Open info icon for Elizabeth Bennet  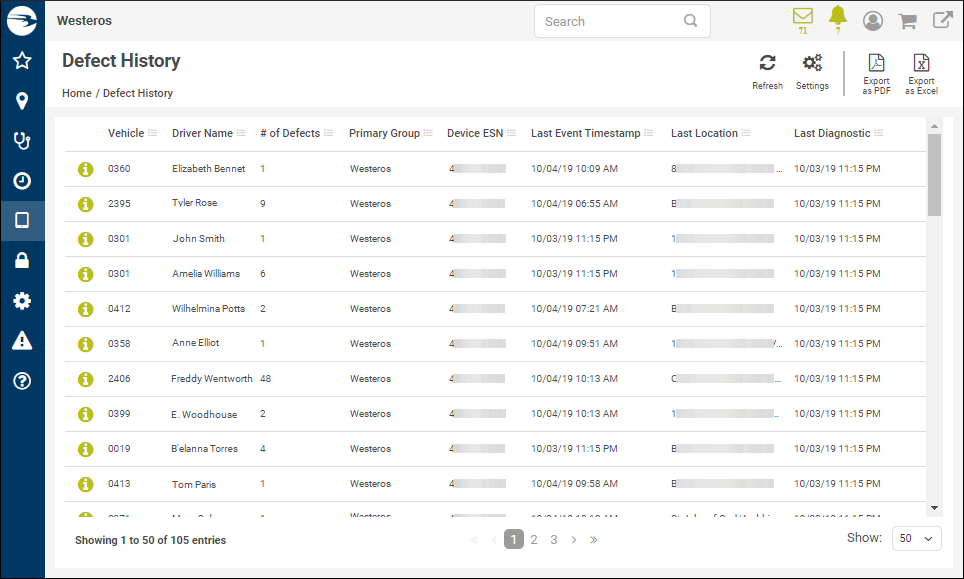tap(85, 169)
